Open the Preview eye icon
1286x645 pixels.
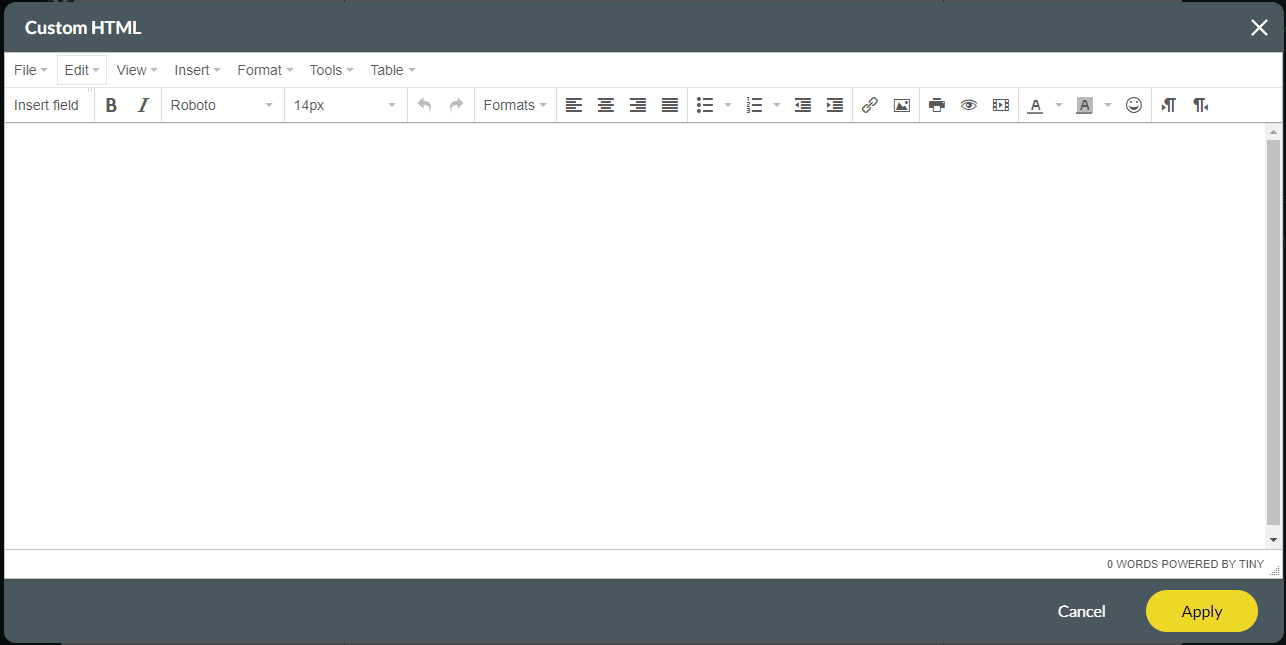pyautogui.click(x=968, y=104)
